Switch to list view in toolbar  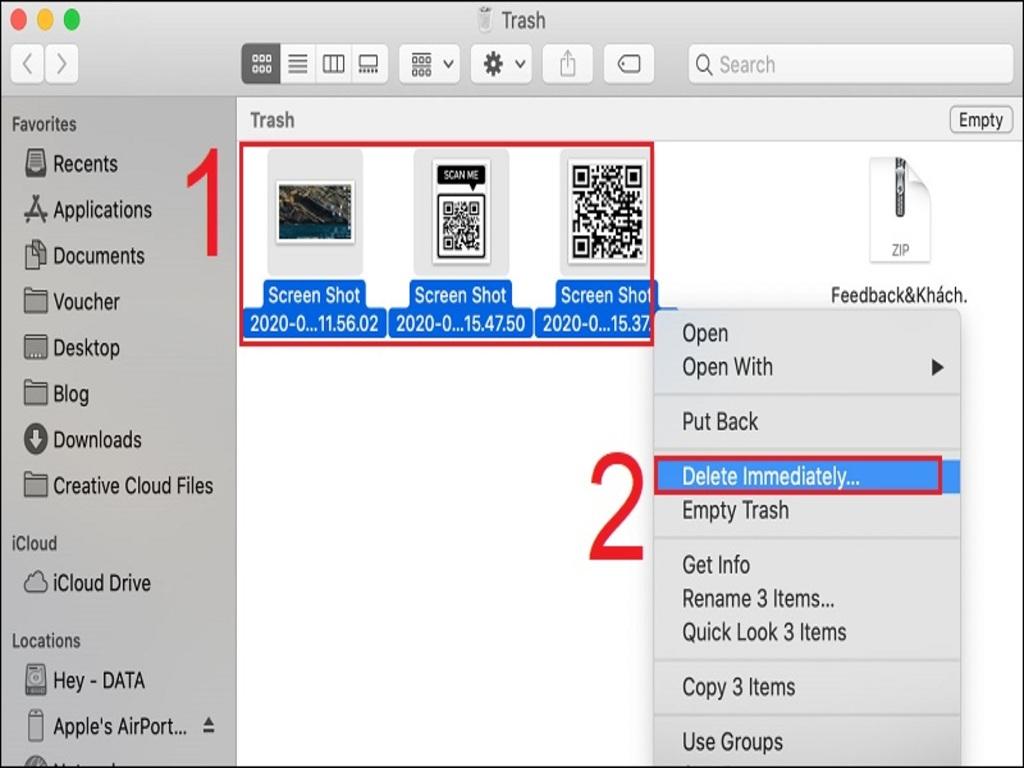pos(297,65)
